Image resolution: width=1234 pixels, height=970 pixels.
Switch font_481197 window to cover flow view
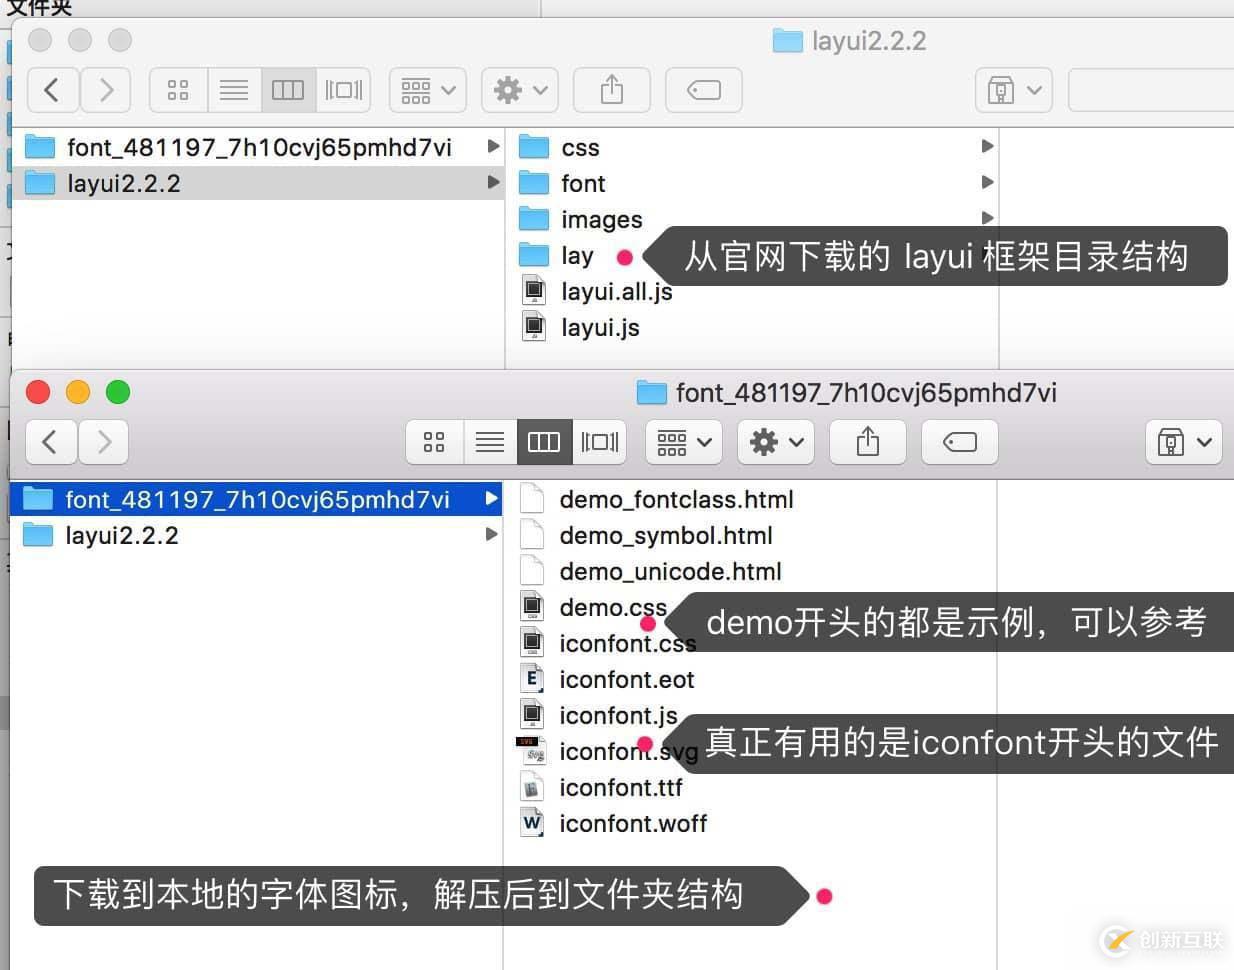tap(600, 442)
